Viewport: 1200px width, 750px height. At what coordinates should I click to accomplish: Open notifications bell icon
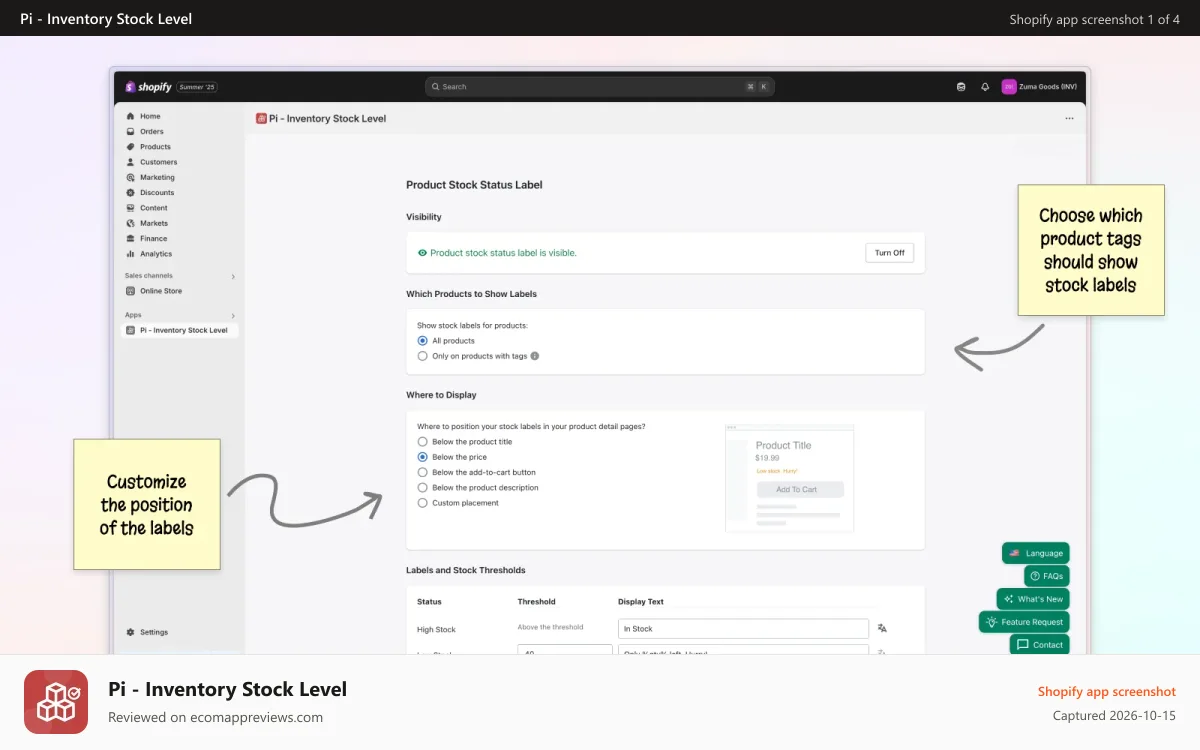coord(985,87)
